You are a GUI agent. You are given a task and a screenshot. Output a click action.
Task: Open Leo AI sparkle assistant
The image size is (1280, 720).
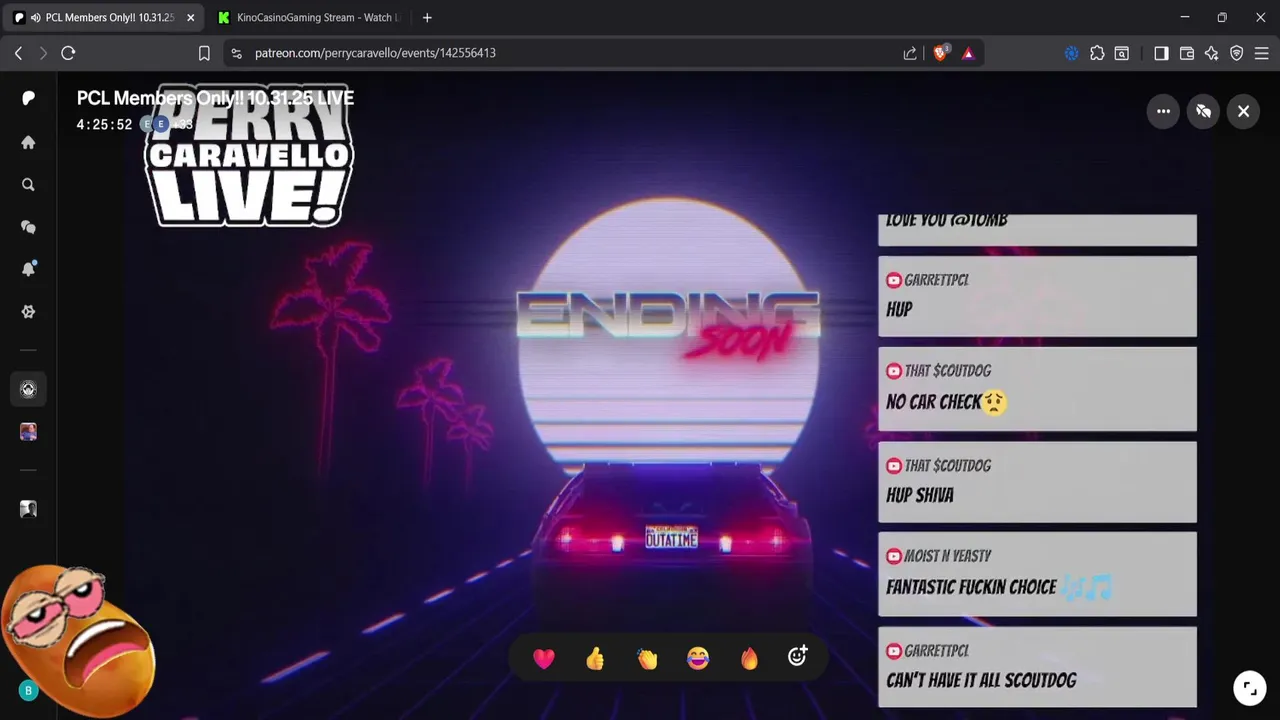(x=1212, y=53)
